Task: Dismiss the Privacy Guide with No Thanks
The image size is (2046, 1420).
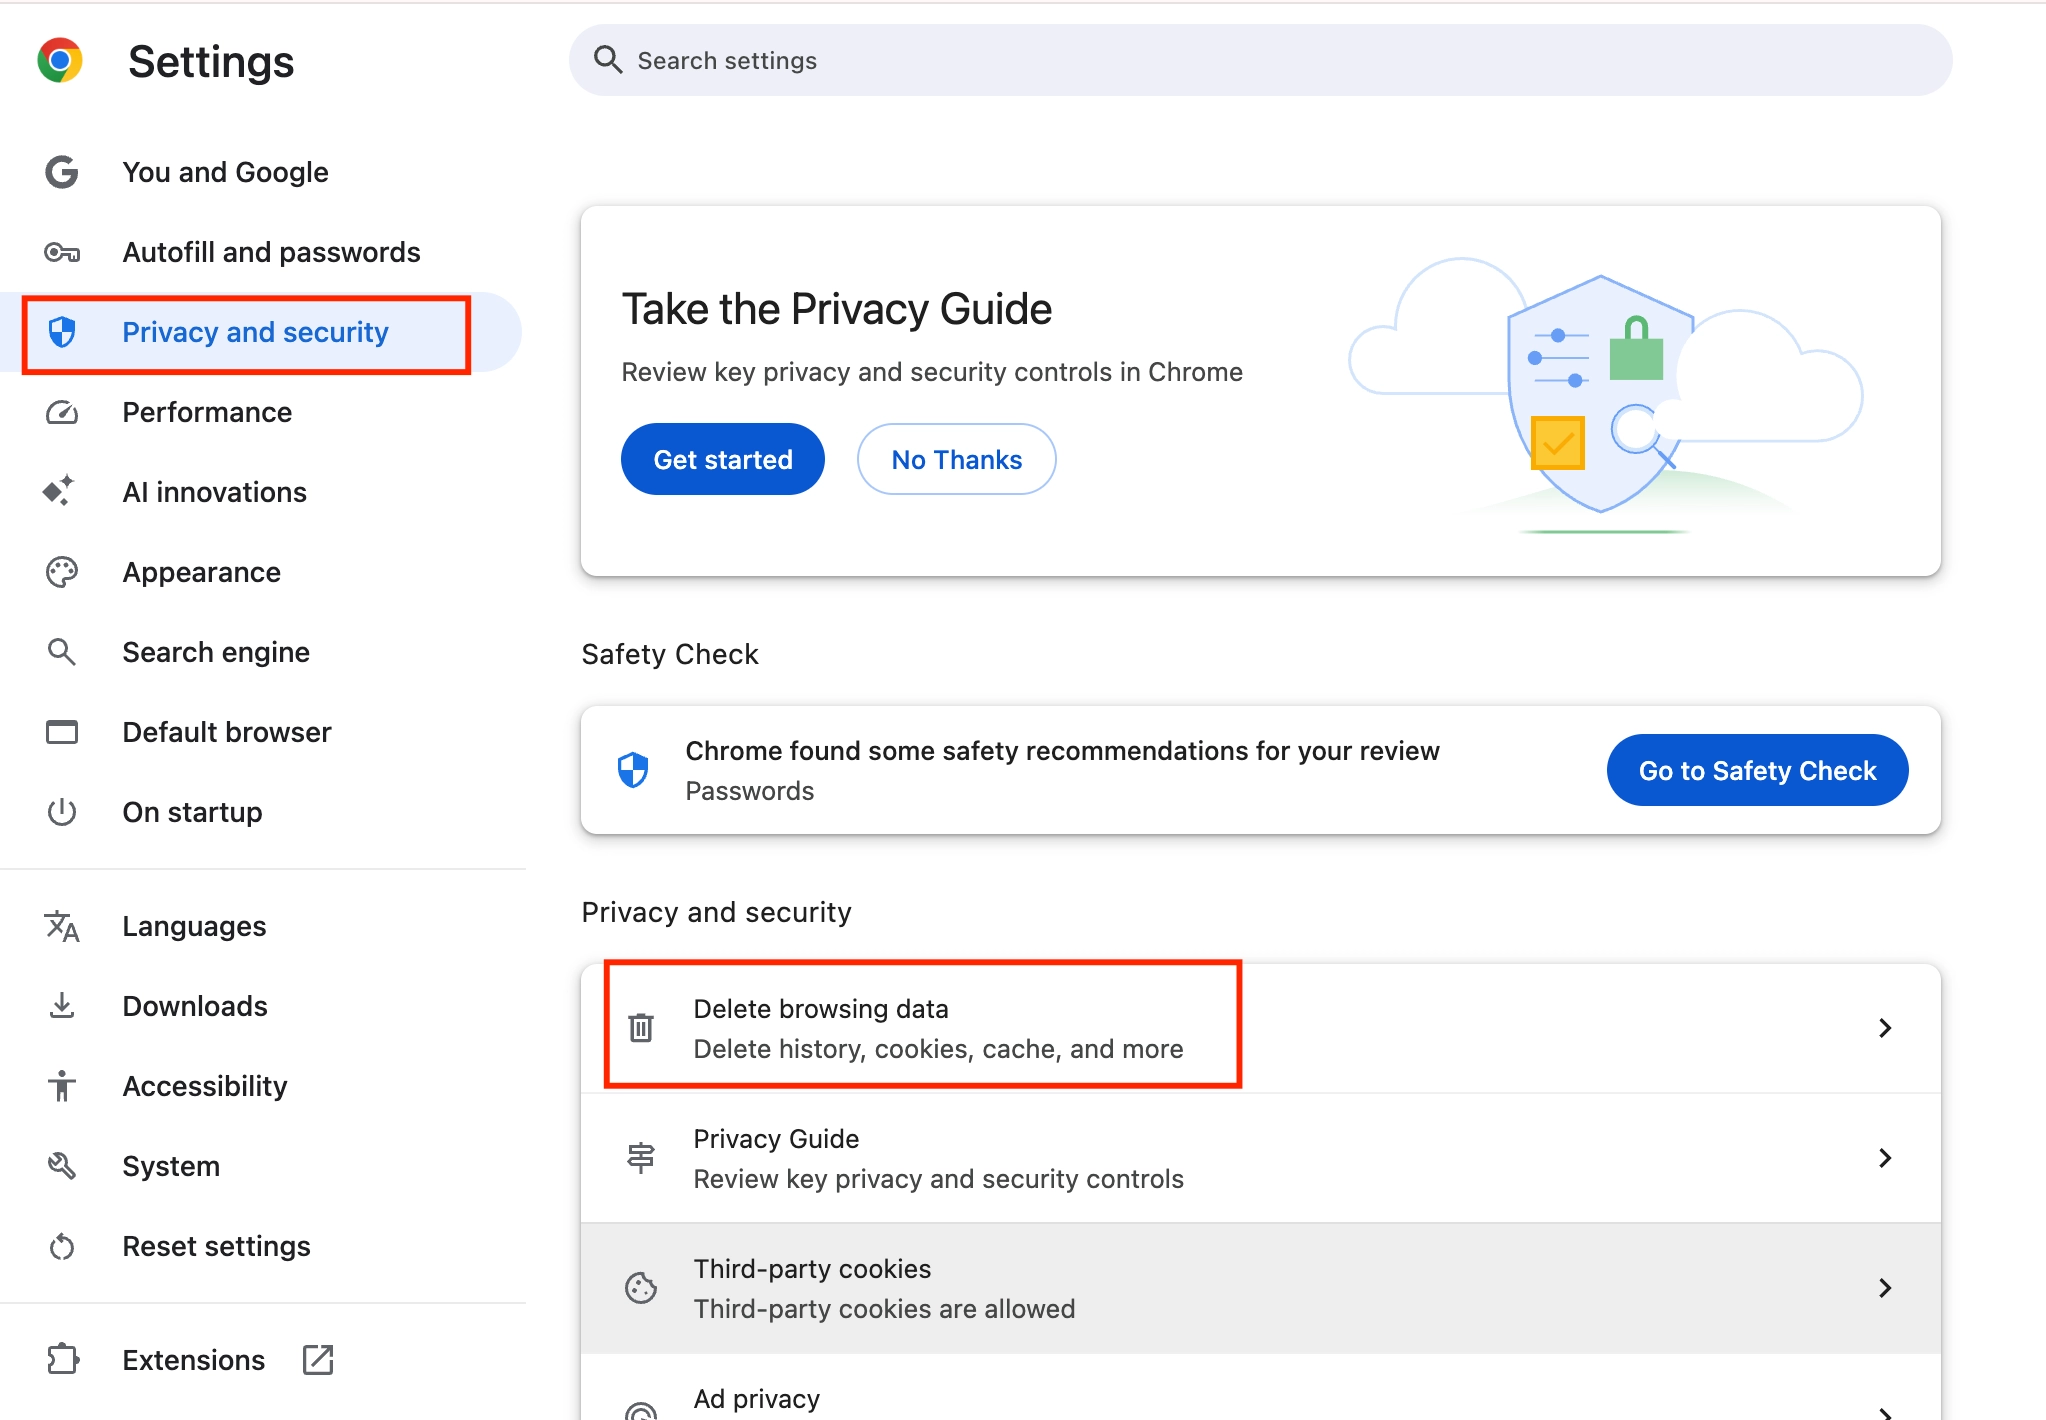Action: pyautogui.click(x=956, y=458)
